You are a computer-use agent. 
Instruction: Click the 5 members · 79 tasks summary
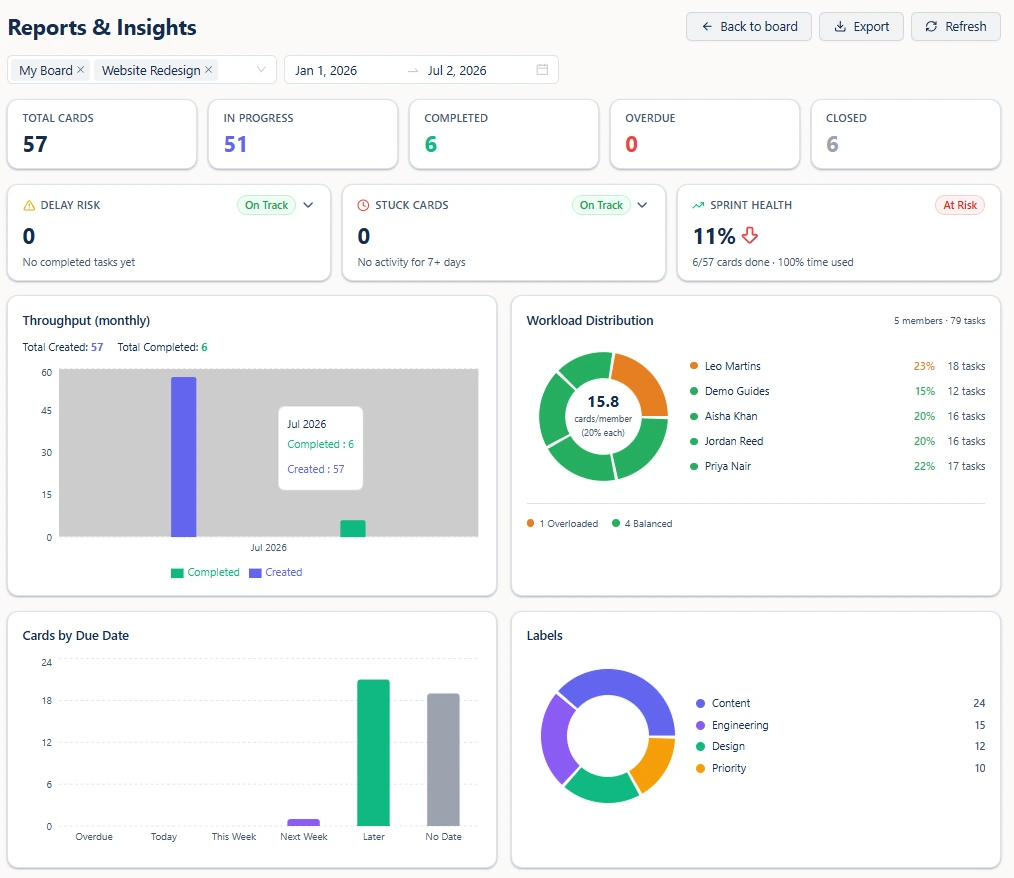pyautogui.click(x=940, y=321)
